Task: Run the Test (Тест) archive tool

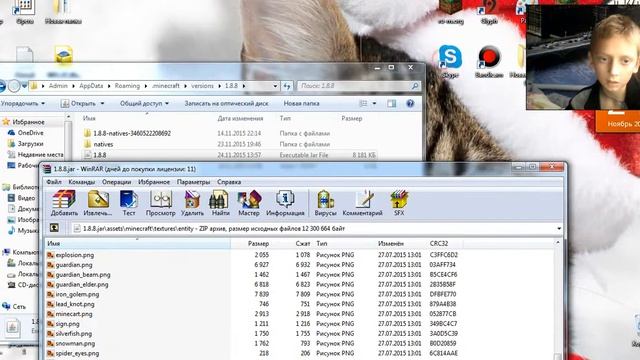Action: 129,203
